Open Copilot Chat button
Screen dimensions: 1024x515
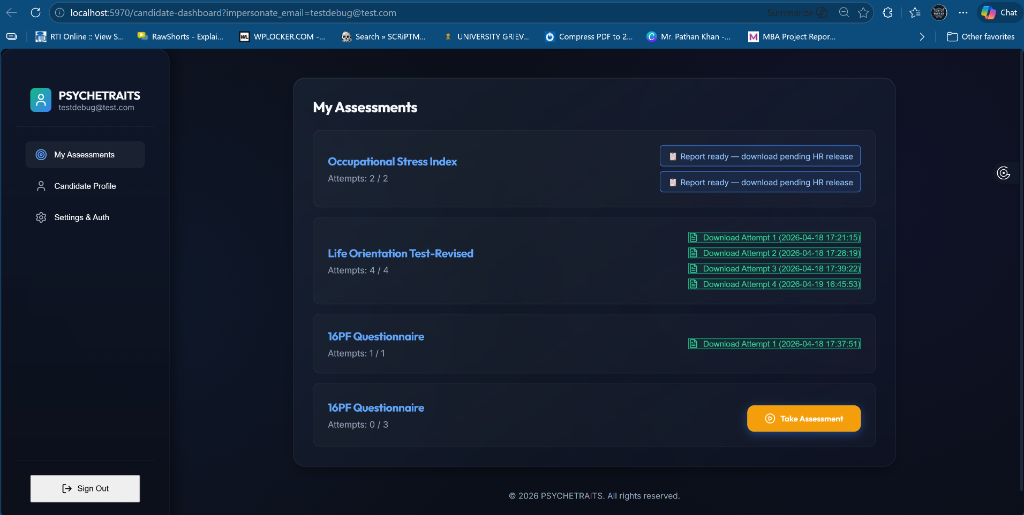pos(999,12)
